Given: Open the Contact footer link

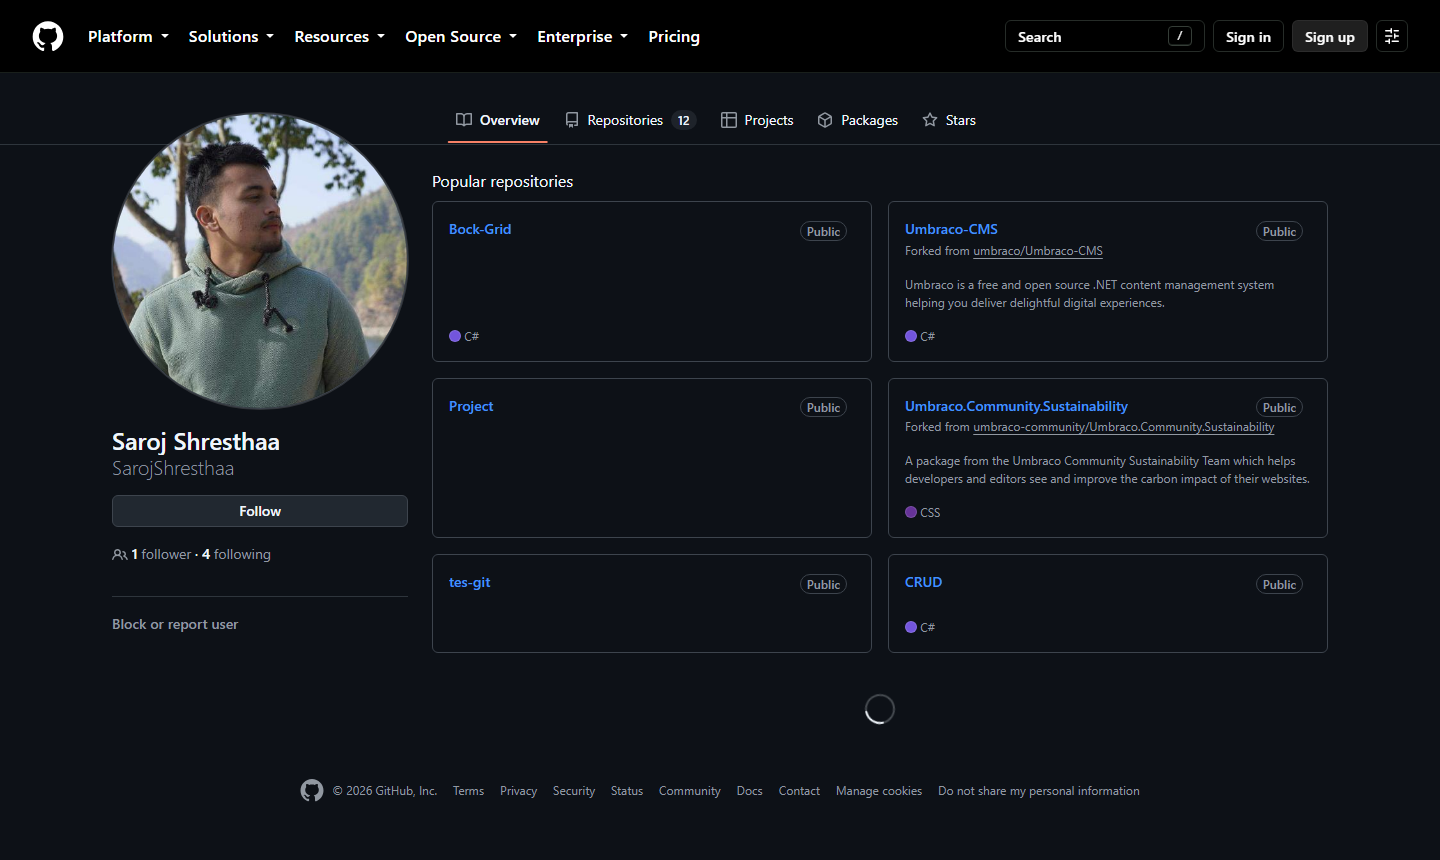Looking at the screenshot, I should [x=799, y=791].
